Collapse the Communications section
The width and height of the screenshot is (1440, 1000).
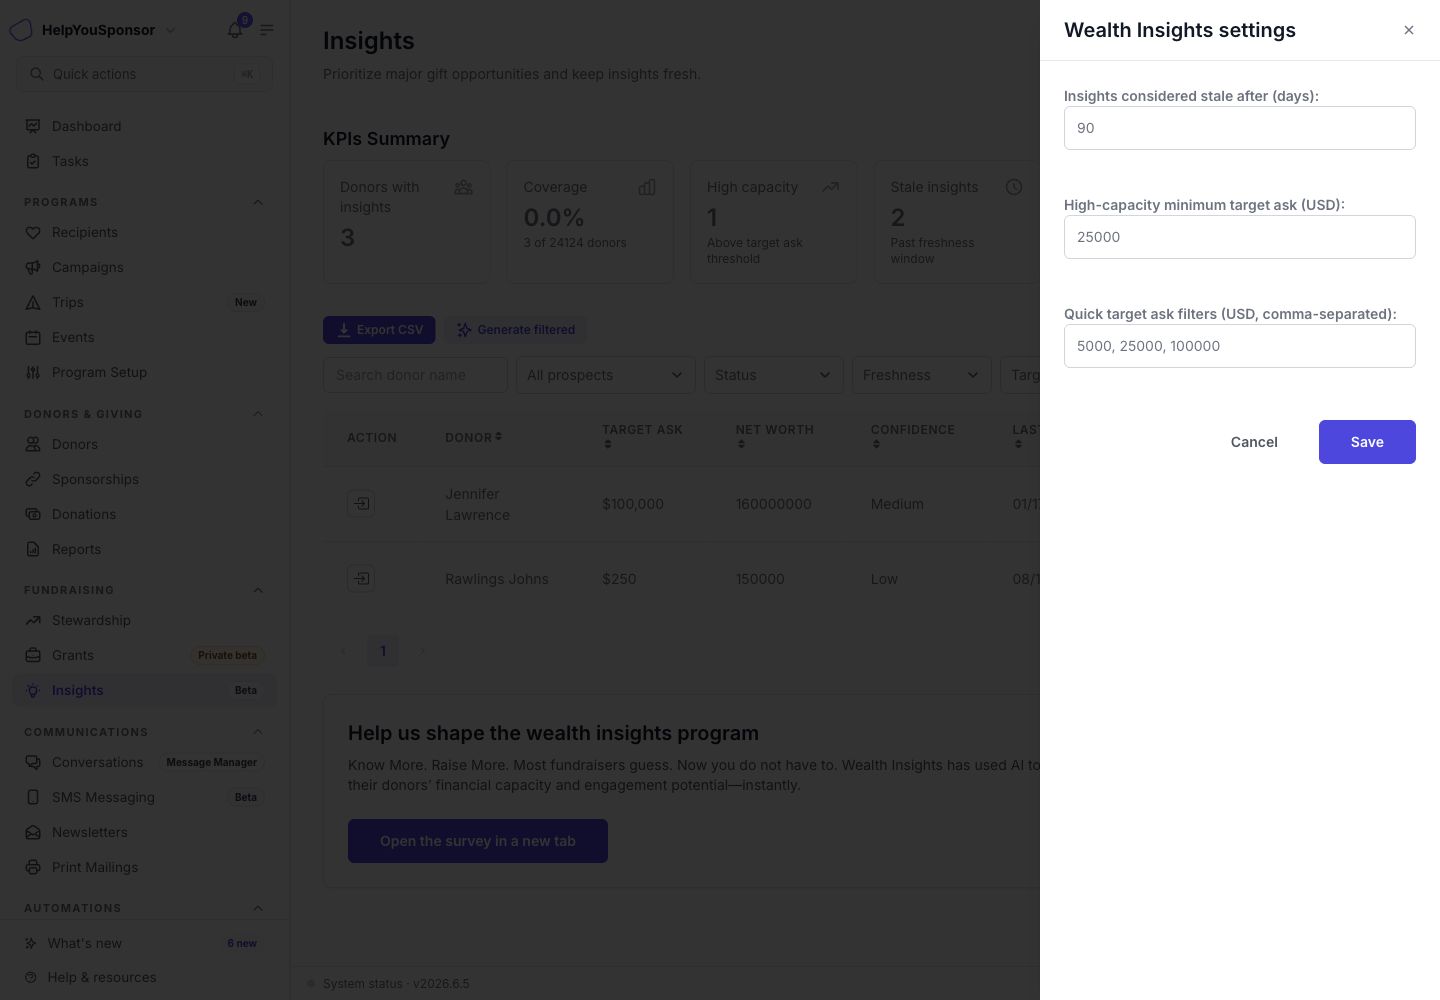tap(258, 732)
